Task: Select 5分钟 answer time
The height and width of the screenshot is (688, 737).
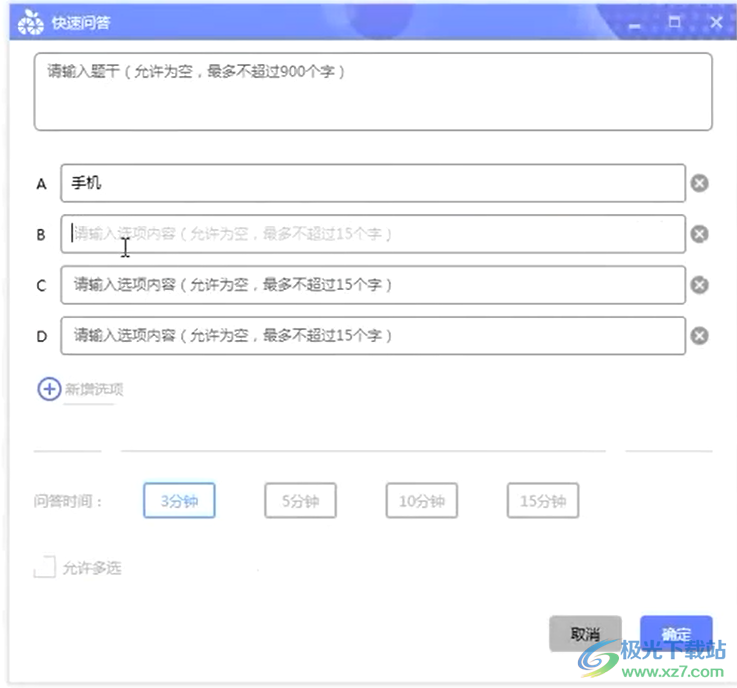Action: tap(300, 500)
